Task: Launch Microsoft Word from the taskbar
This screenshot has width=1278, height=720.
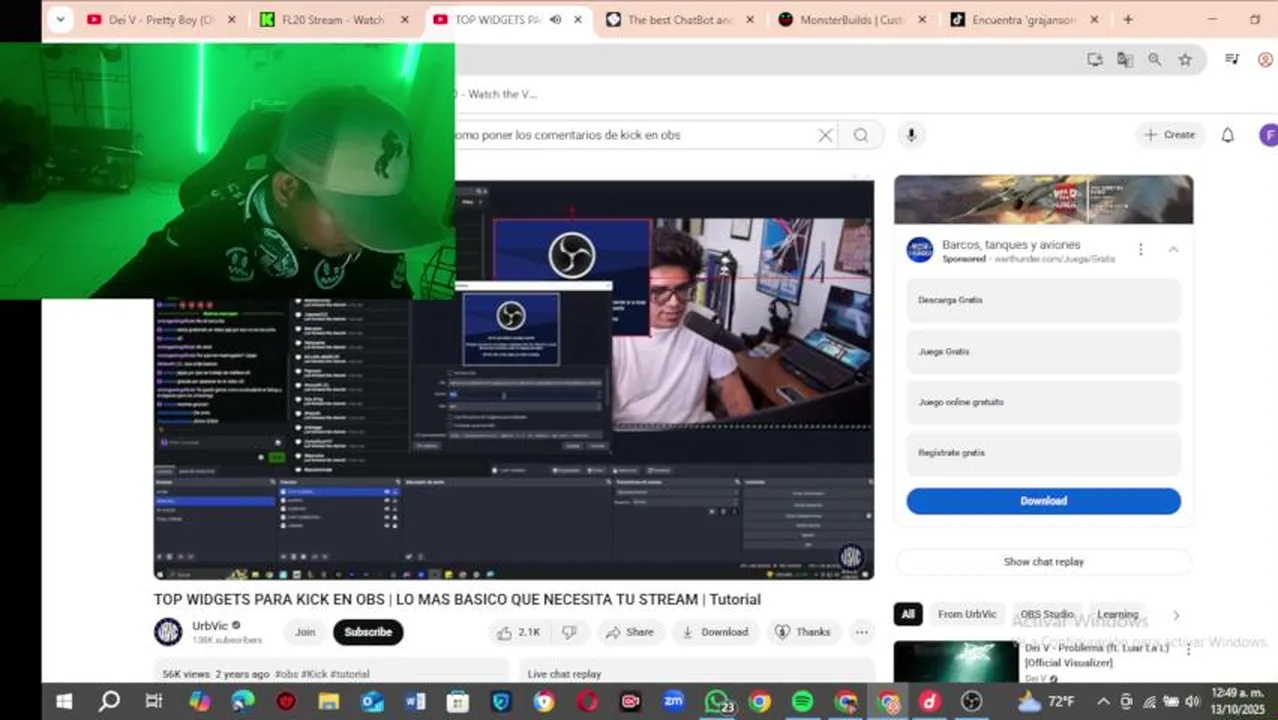Action: (x=415, y=702)
